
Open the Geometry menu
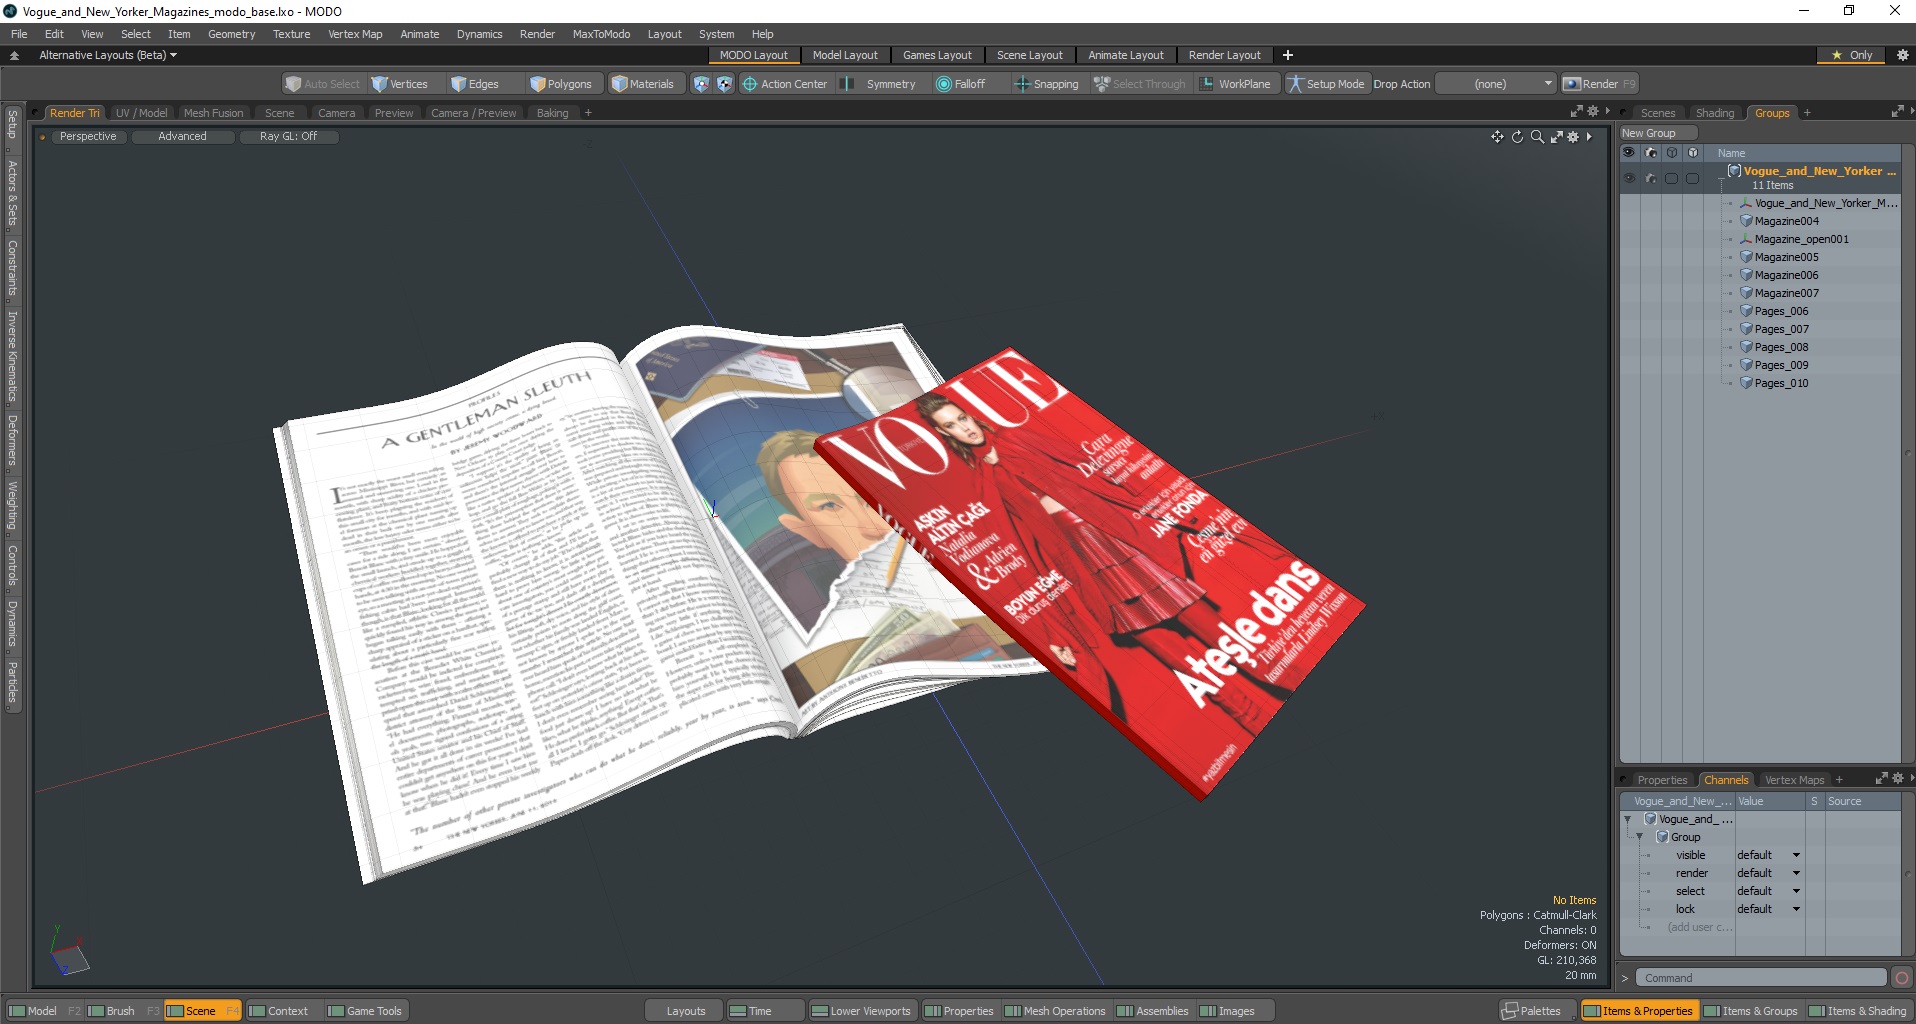tap(231, 34)
